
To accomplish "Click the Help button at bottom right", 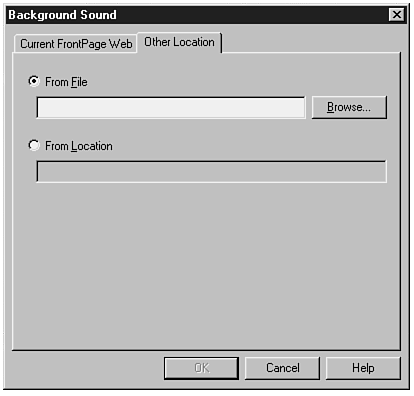I will (363, 368).
